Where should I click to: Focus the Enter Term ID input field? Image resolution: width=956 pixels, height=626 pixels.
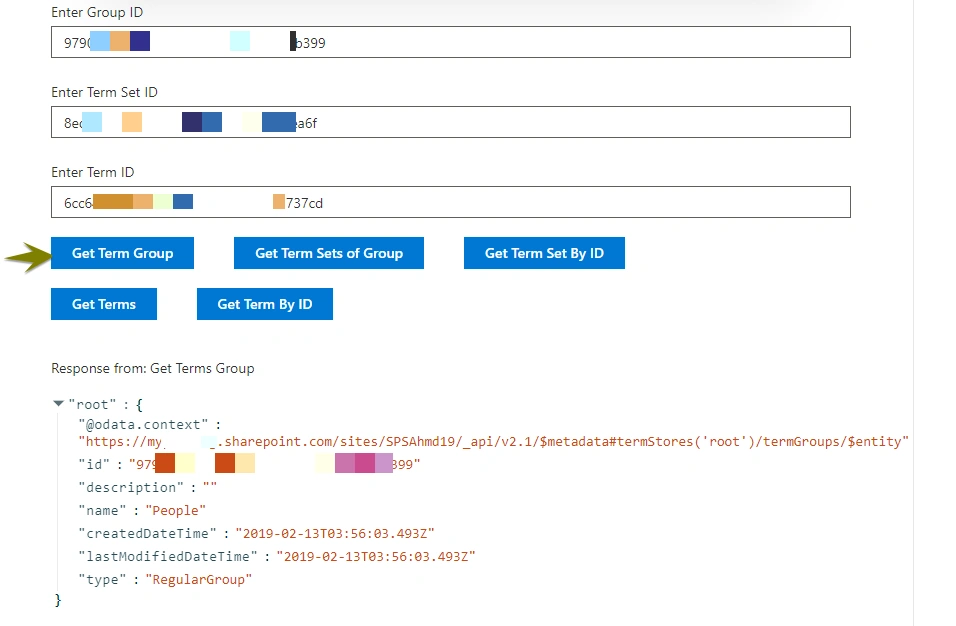tap(451, 202)
